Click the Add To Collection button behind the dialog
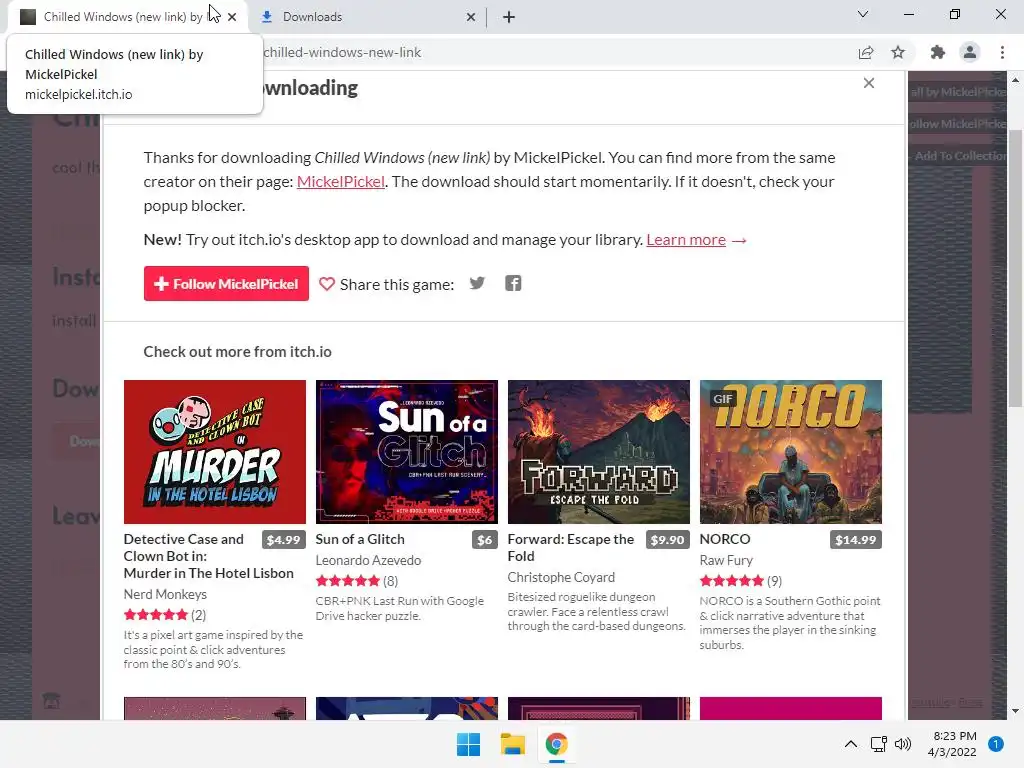1024x768 pixels. coord(958,156)
